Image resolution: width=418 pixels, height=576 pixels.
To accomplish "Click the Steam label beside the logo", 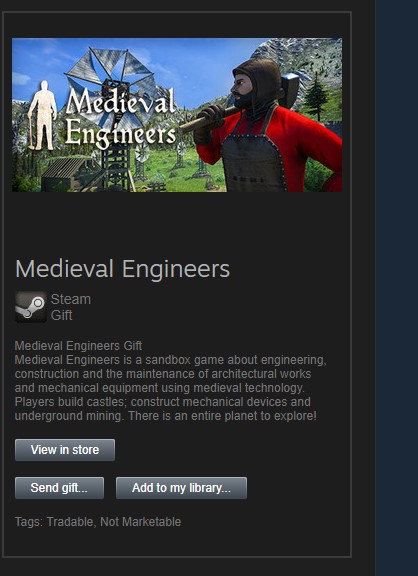I will coord(71,299).
